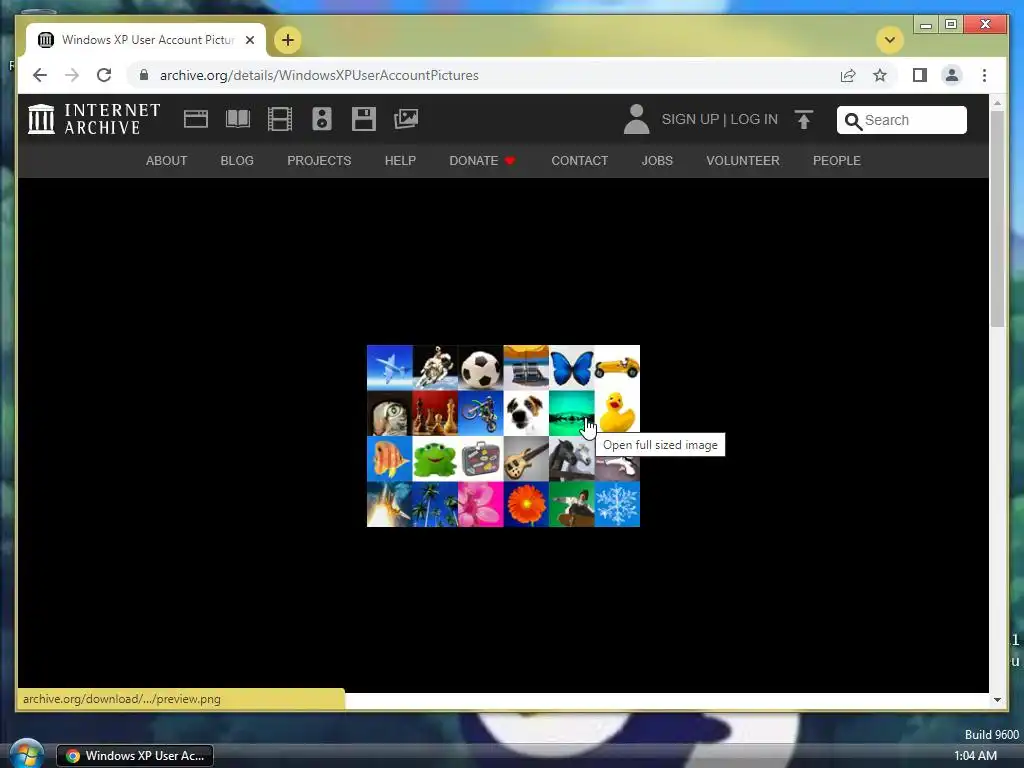Image resolution: width=1024 pixels, height=768 pixels.
Task: Click the page vertical scrollbar thumb
Action: 997,219
